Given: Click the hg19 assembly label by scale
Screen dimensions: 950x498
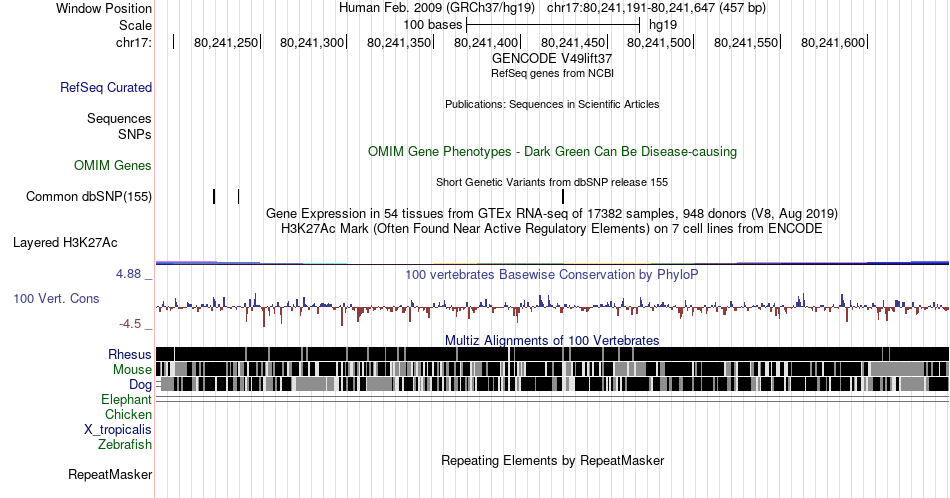Looking at the screenshot, I should (x=663, y=25).
